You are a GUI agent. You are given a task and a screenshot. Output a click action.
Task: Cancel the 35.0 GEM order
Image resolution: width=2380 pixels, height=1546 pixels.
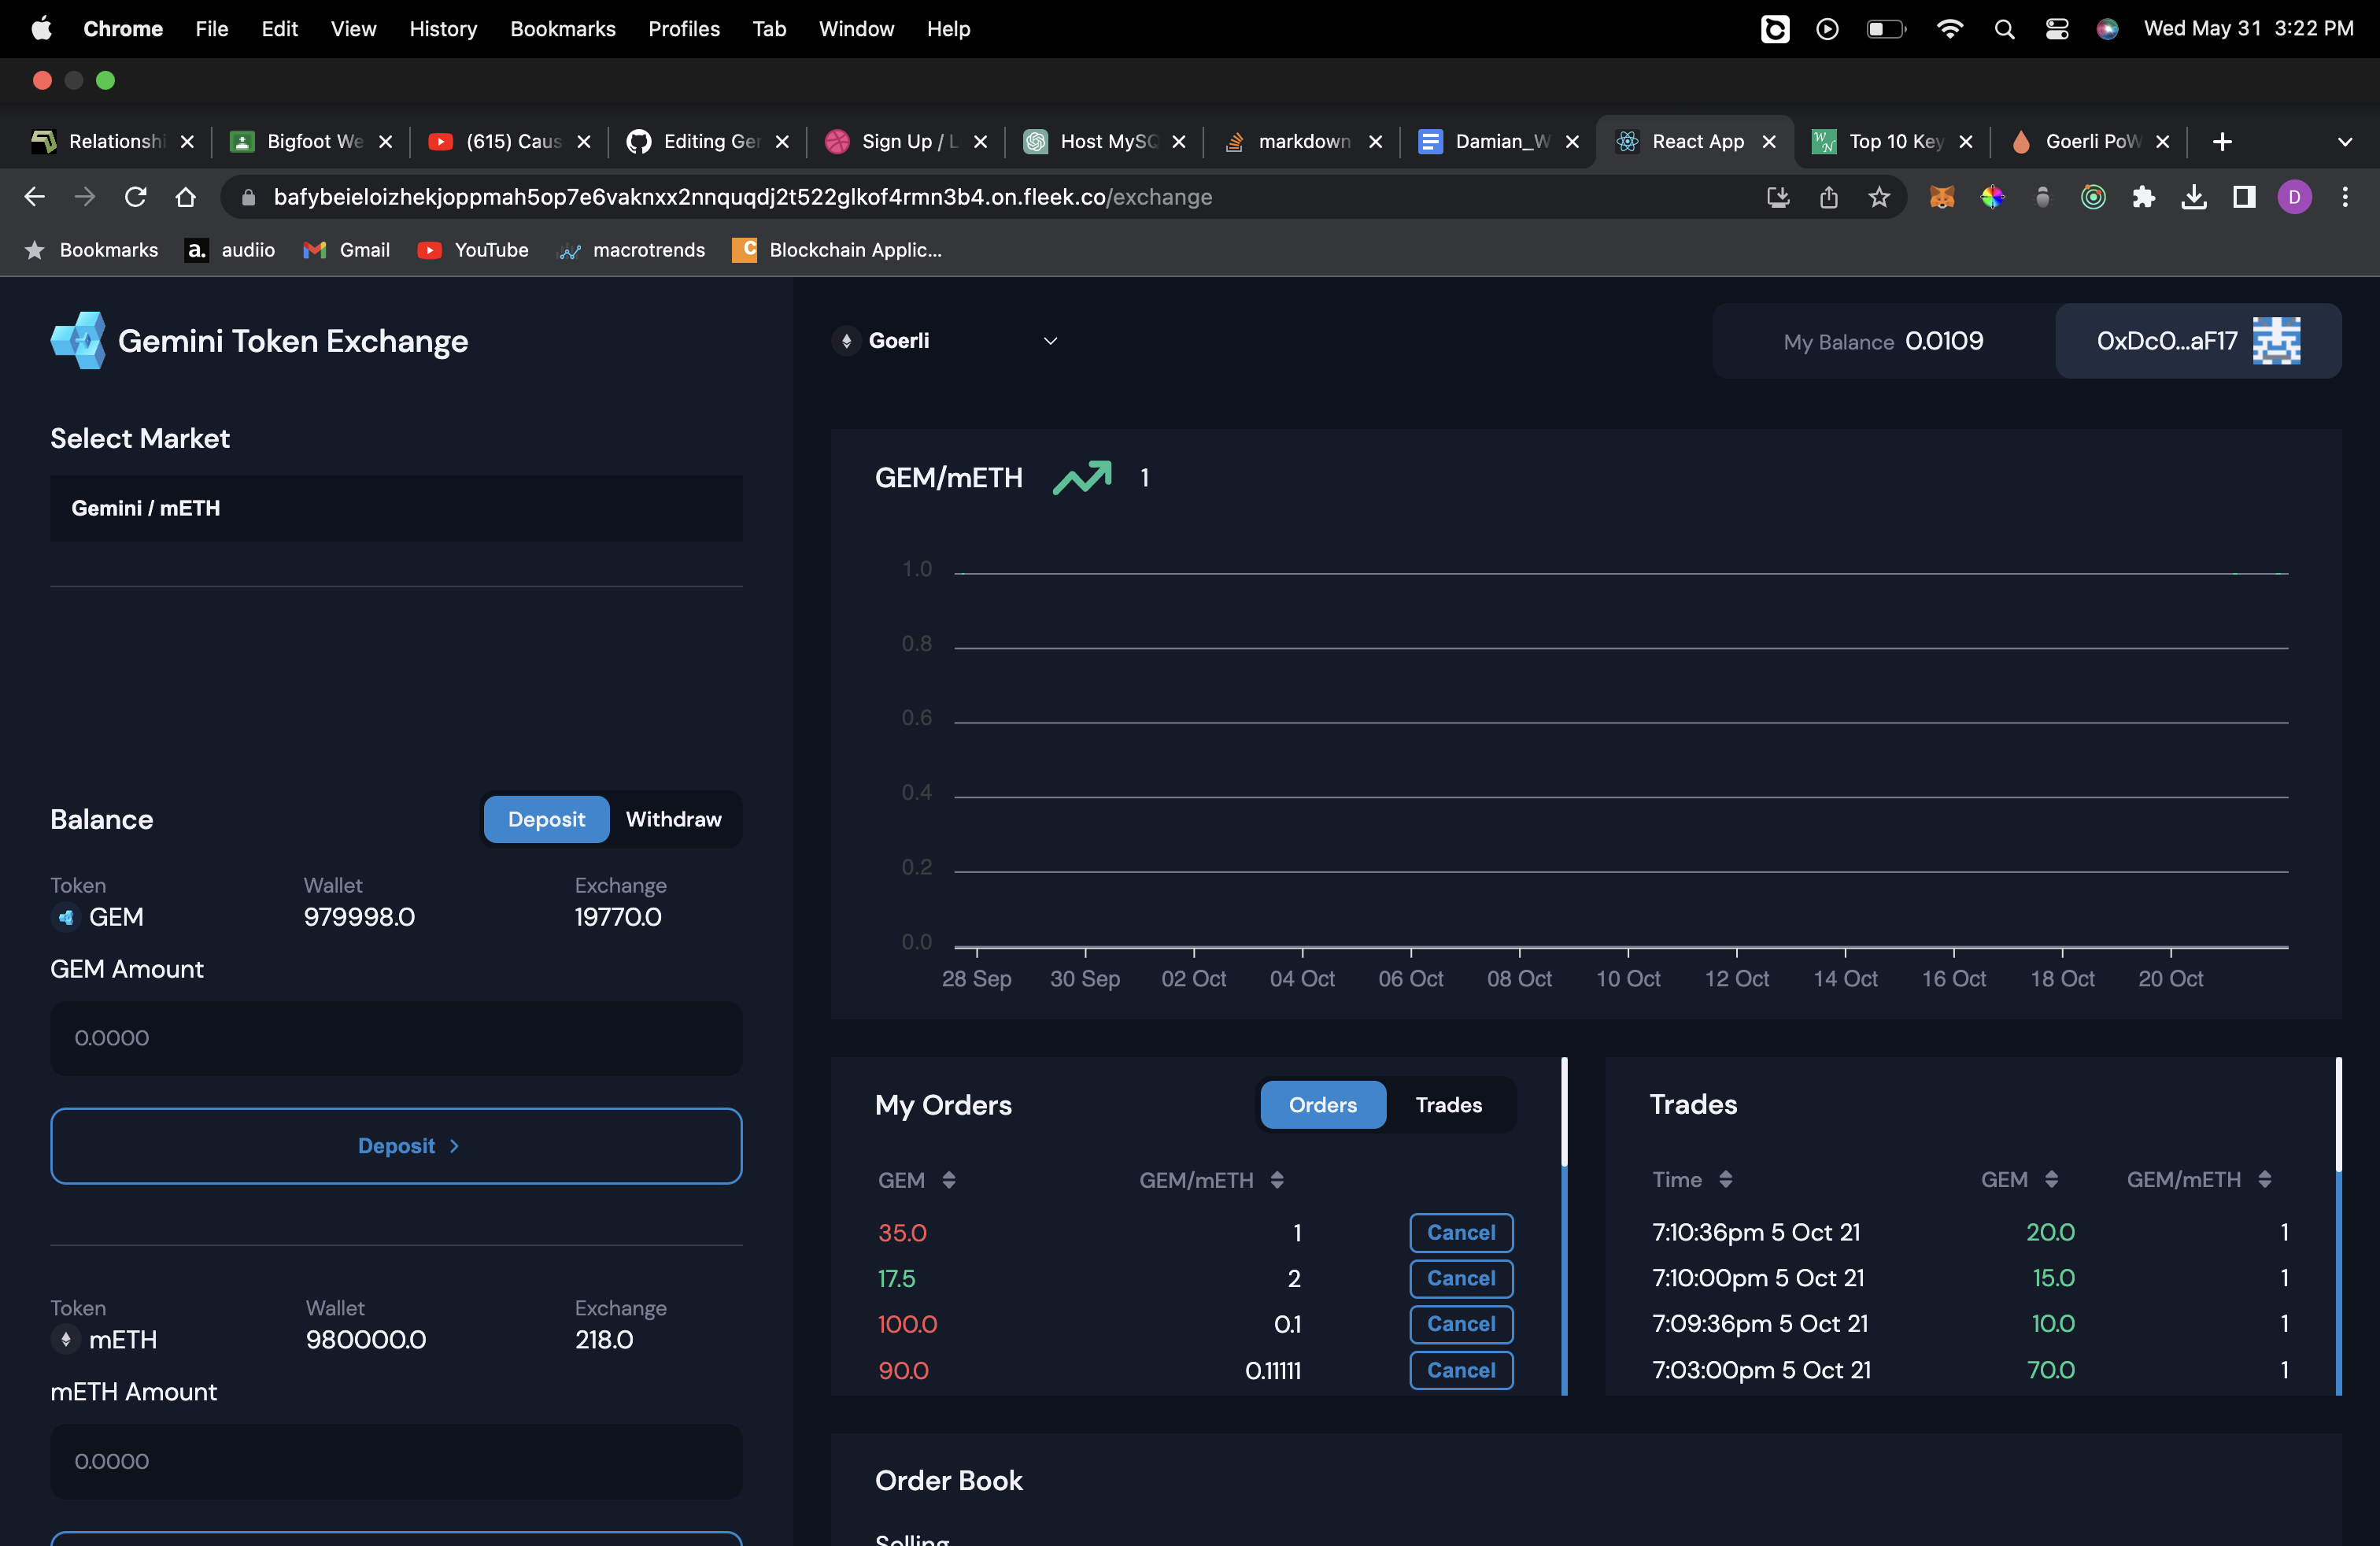click(x=1461, y=1233)
